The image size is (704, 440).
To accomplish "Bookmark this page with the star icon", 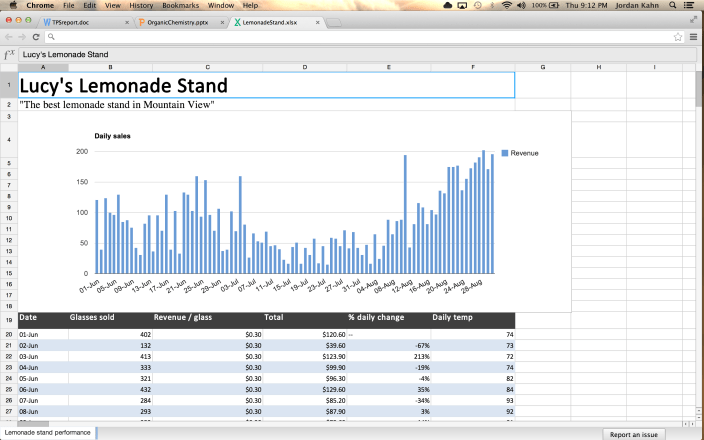I will click(x=678, y=37).
